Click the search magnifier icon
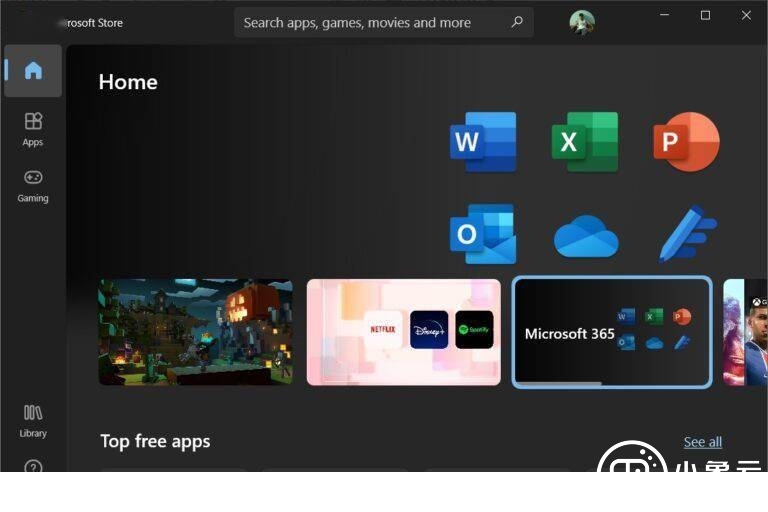The width and height of the screenshot is (768, 512). click(517, 22)
